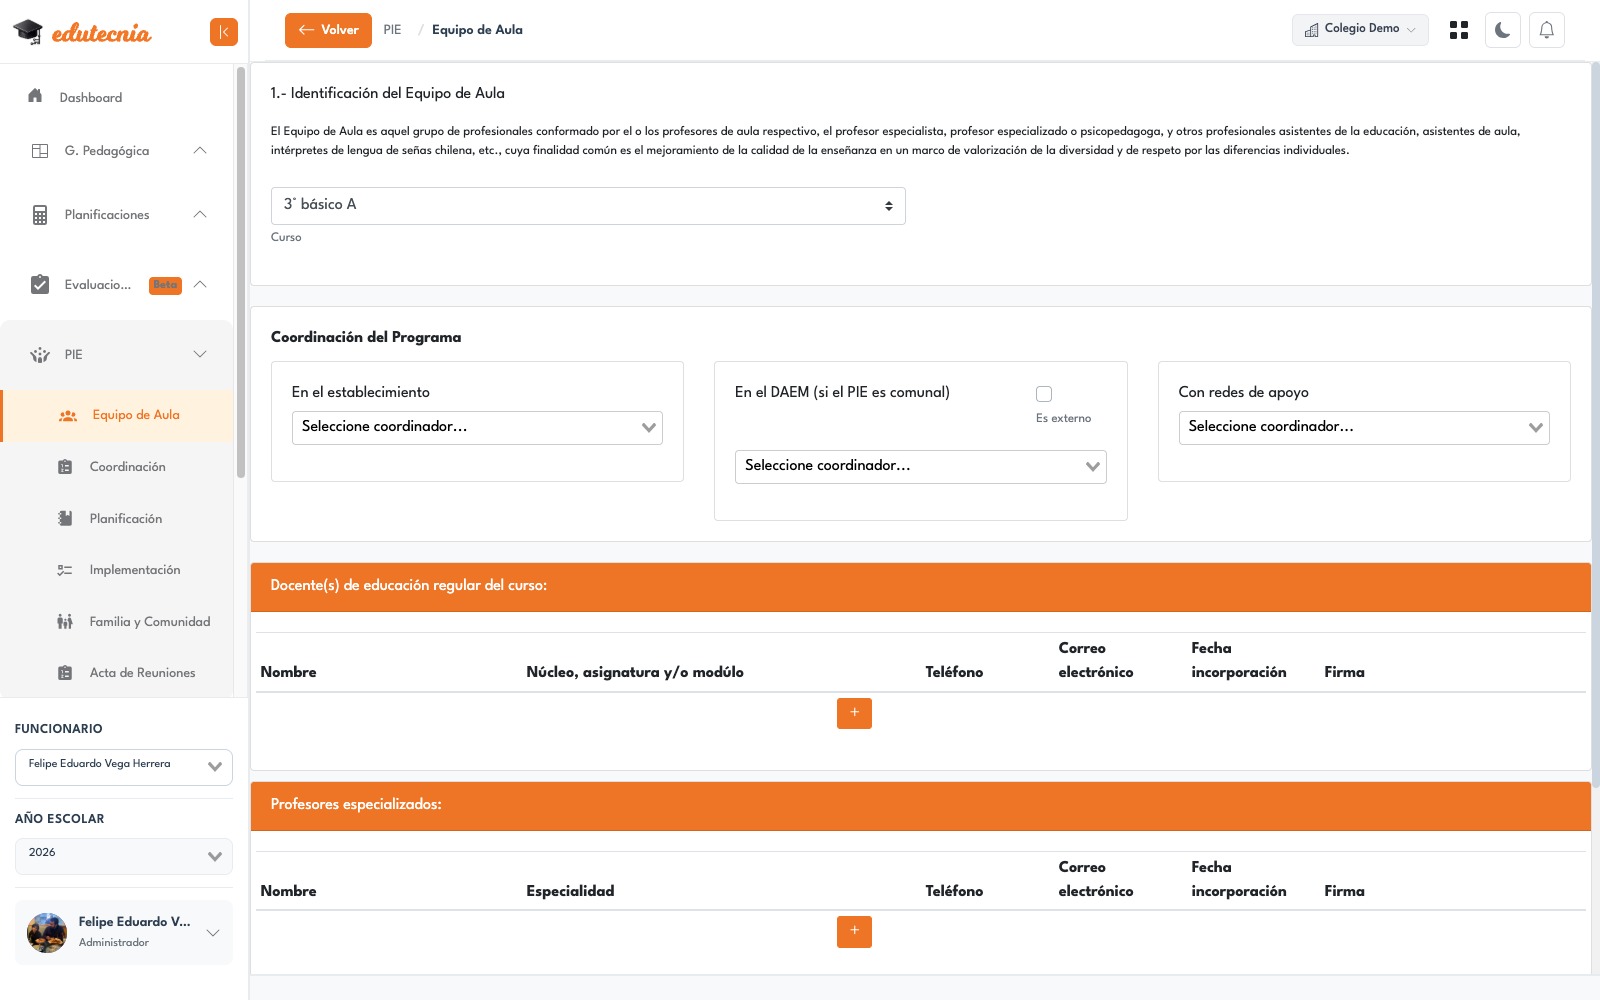The image size is (1600, 1000).
Task: Add a Docente de educación regular row
Action: click(x=854, y=713)
